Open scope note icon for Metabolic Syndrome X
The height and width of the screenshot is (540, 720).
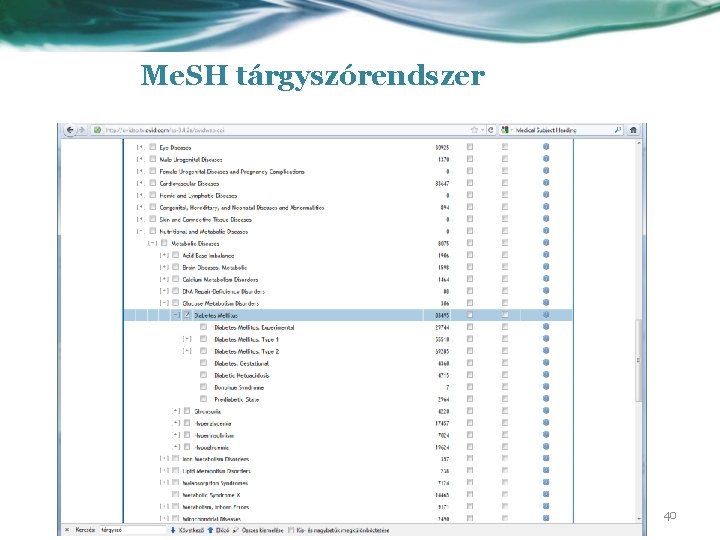coord(546,494)
